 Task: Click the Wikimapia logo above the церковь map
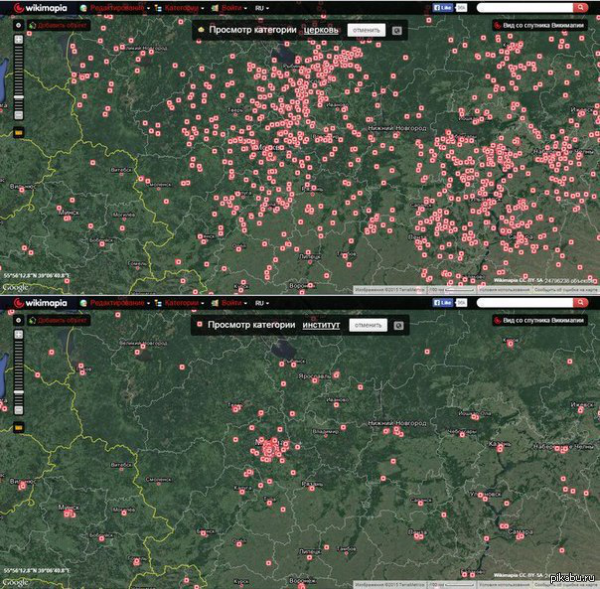tap(40, 7)
